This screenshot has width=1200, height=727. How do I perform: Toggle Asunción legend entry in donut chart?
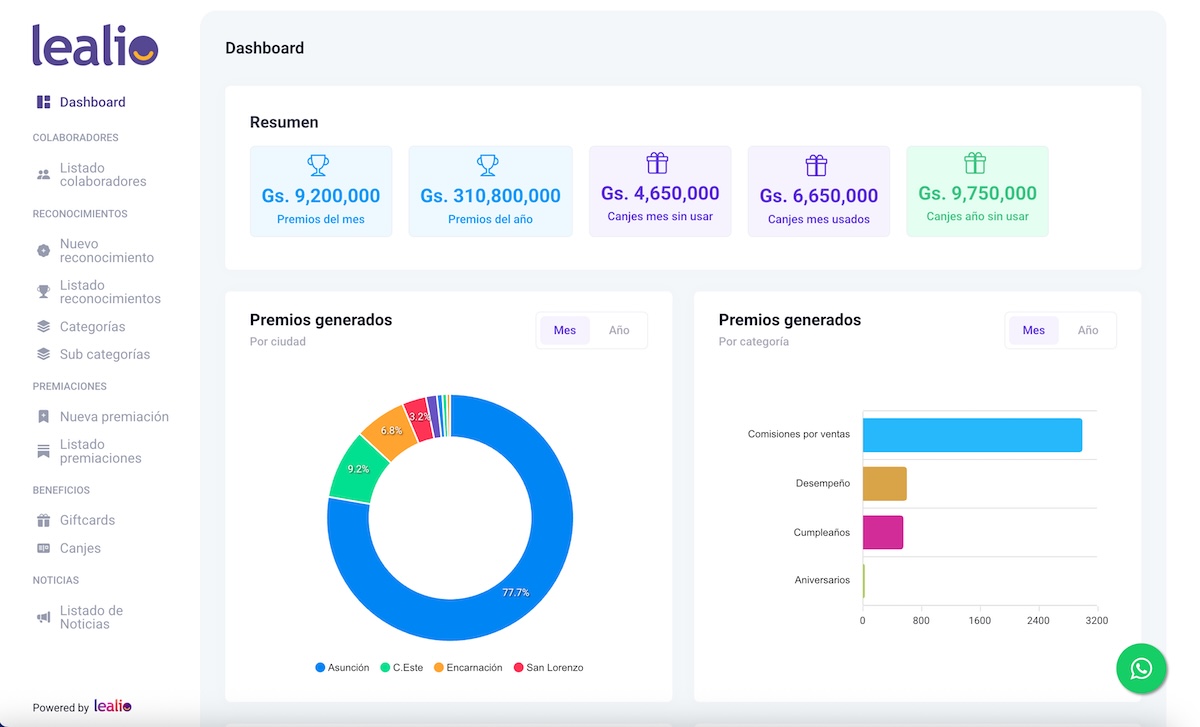pos(342,667)
